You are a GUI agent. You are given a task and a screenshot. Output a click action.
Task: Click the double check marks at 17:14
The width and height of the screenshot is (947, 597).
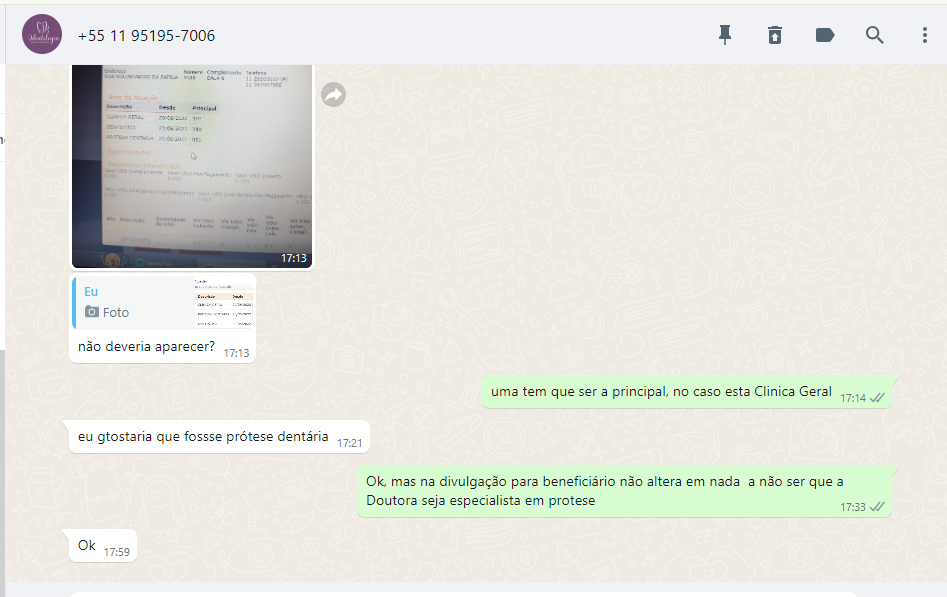point(877,397)
